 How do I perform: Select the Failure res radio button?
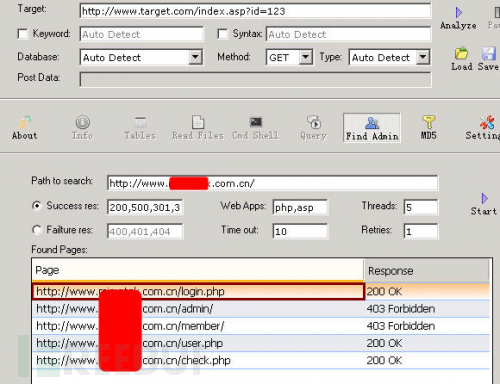click(37, 230)
